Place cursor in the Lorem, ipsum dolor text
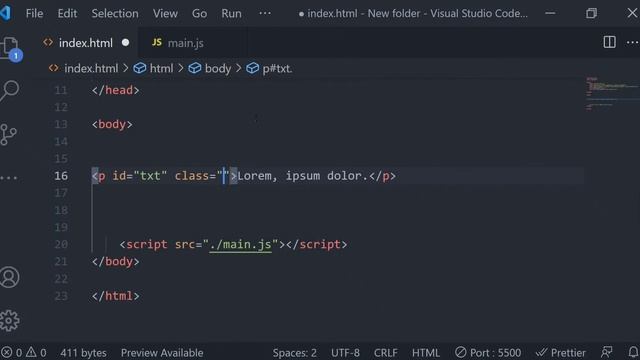 click(303, 176)
